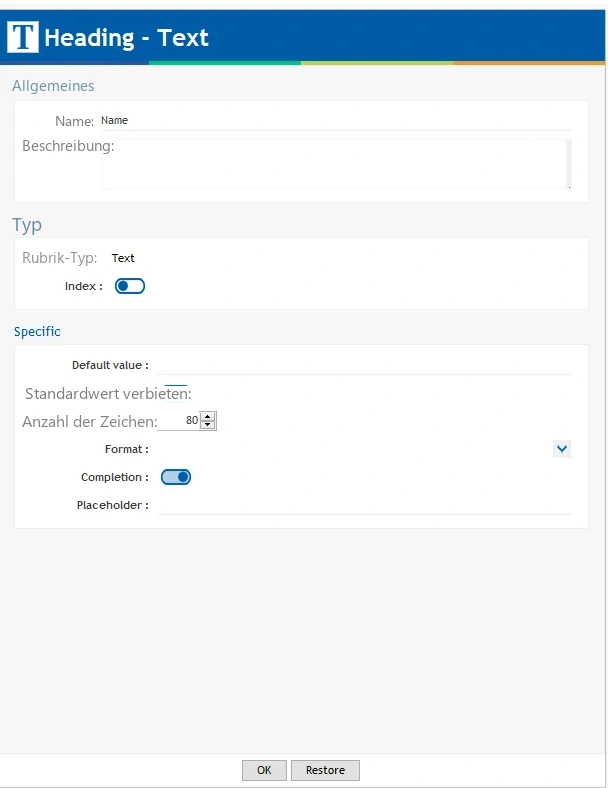Viewport: 608px width, 788px height.
Task: Click the Rubrik-Typ value Text
Action: pos(123,258)
